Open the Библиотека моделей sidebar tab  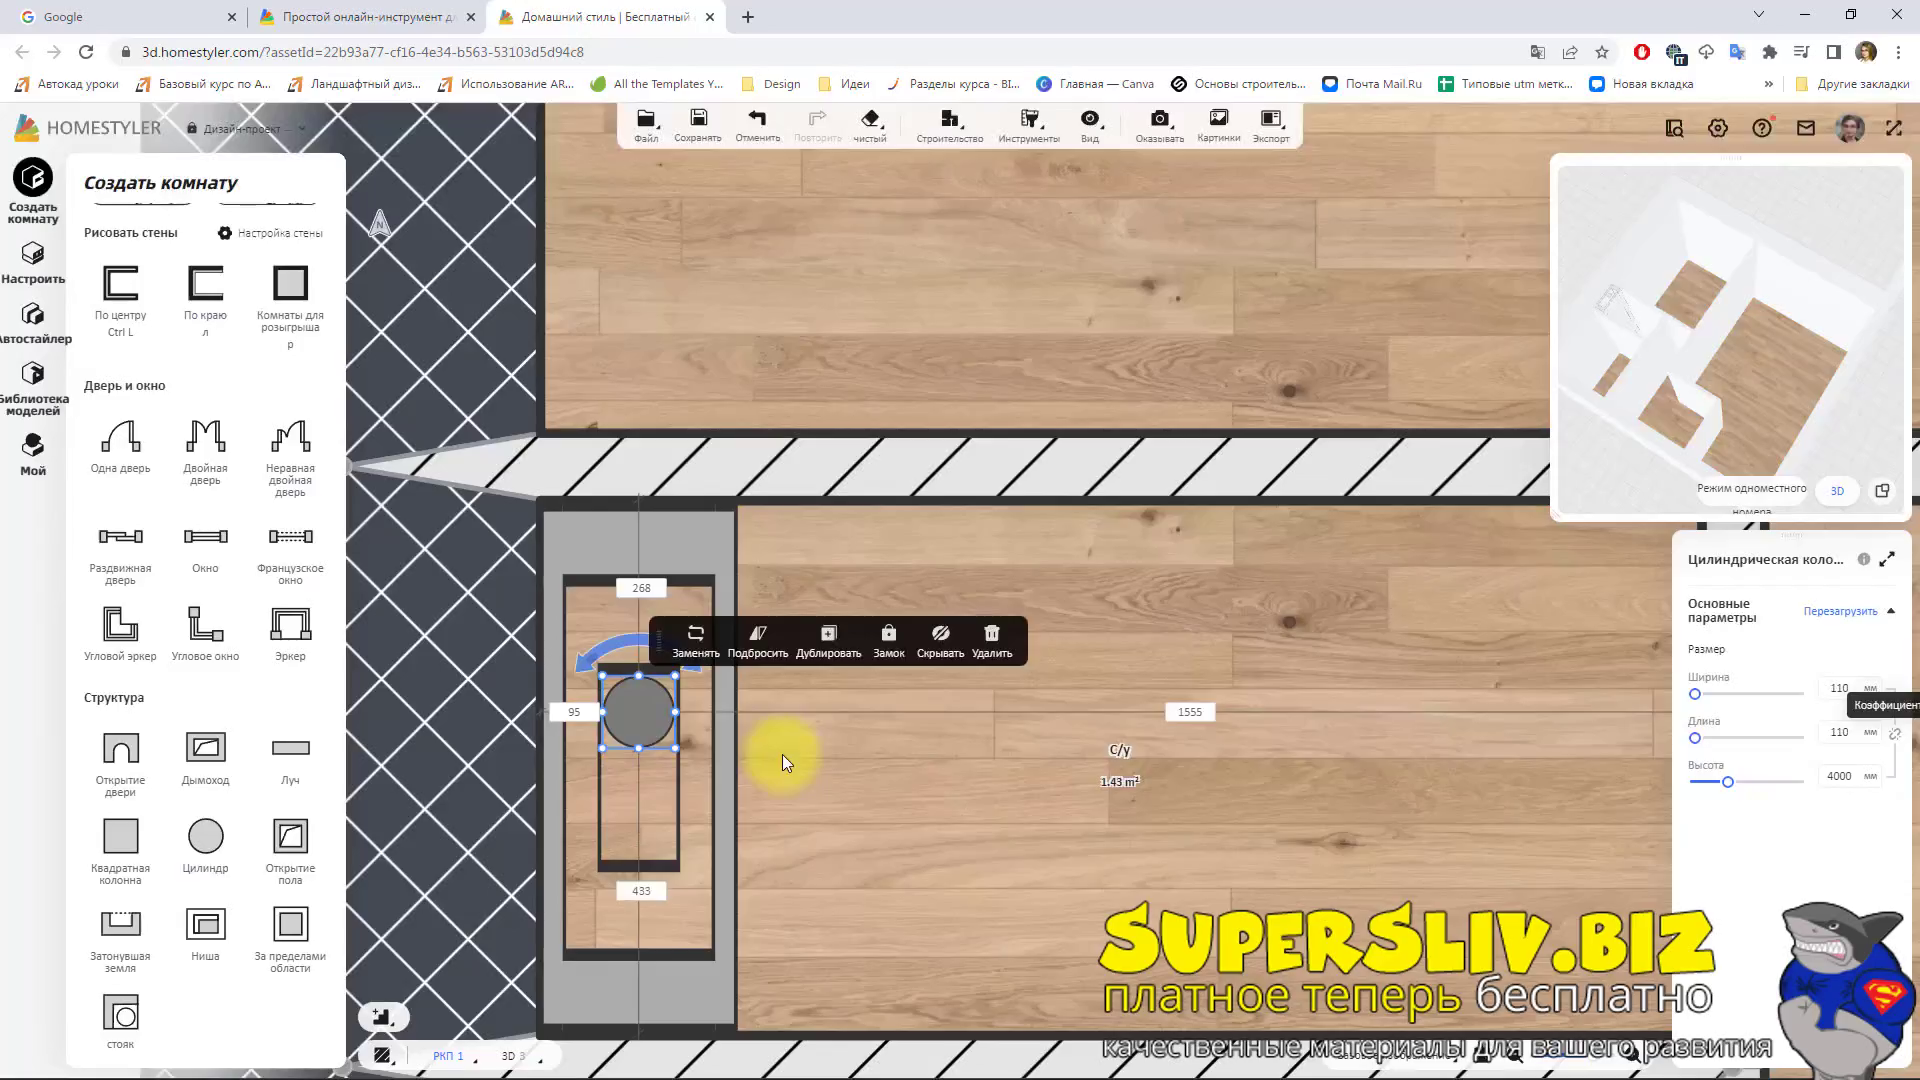(33, 388)
